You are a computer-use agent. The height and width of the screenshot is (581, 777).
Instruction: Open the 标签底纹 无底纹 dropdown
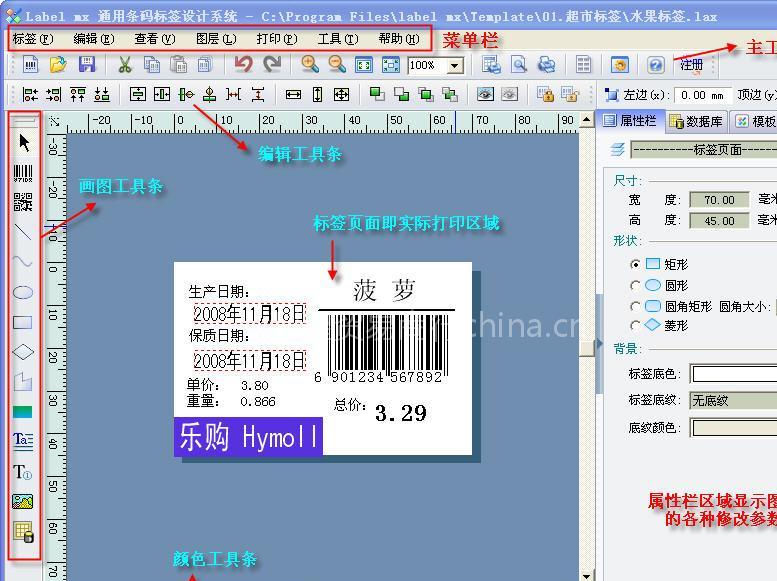coord(733,400)
